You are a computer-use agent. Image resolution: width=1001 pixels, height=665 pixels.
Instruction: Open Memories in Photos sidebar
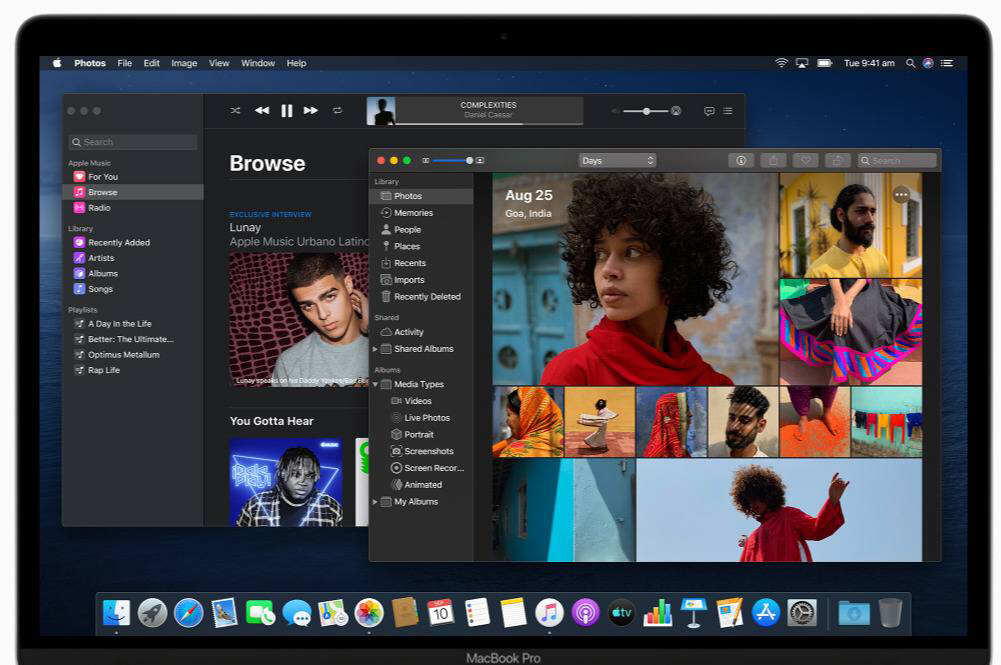(422, 213)
